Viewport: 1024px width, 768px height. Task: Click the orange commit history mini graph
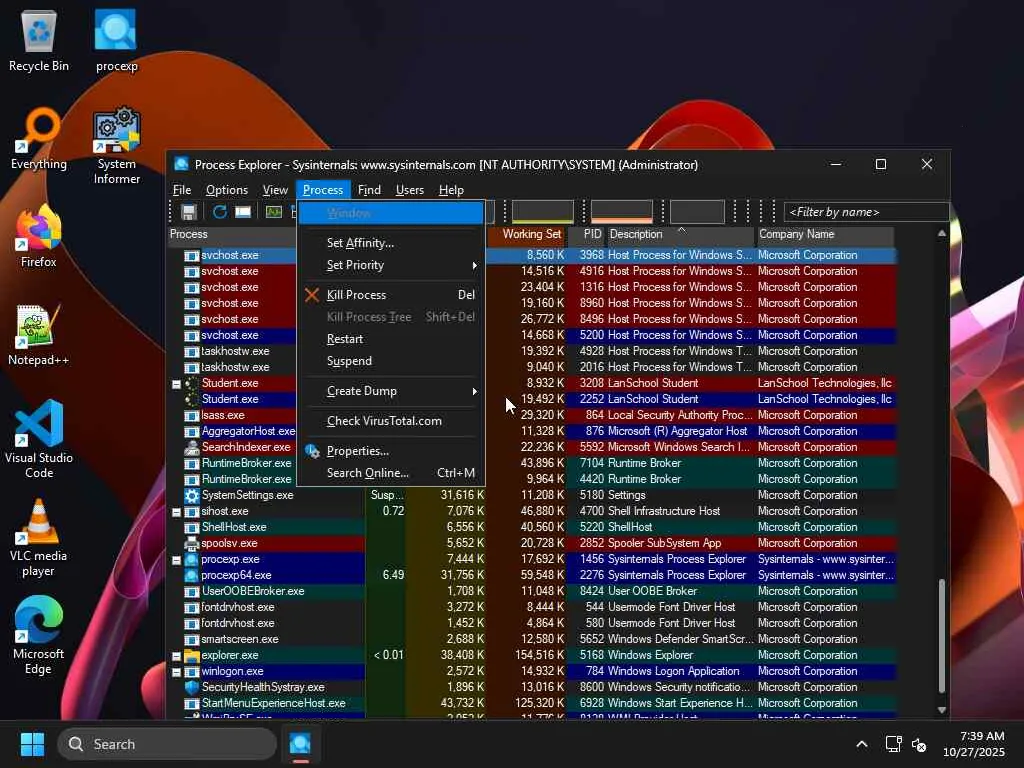[621, 212]
